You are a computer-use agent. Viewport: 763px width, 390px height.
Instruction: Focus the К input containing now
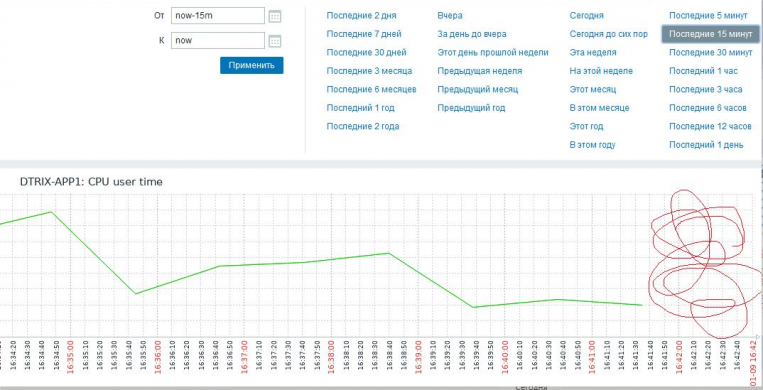tap(218, 40)
